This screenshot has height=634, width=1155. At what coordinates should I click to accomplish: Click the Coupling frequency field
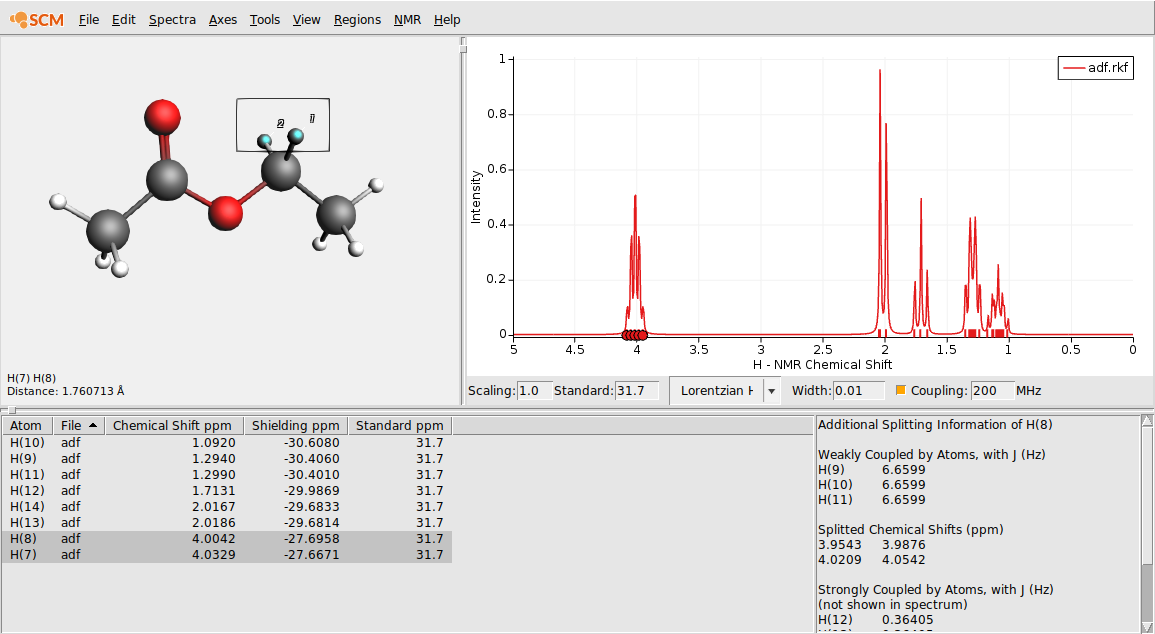[x=992, y=391]
